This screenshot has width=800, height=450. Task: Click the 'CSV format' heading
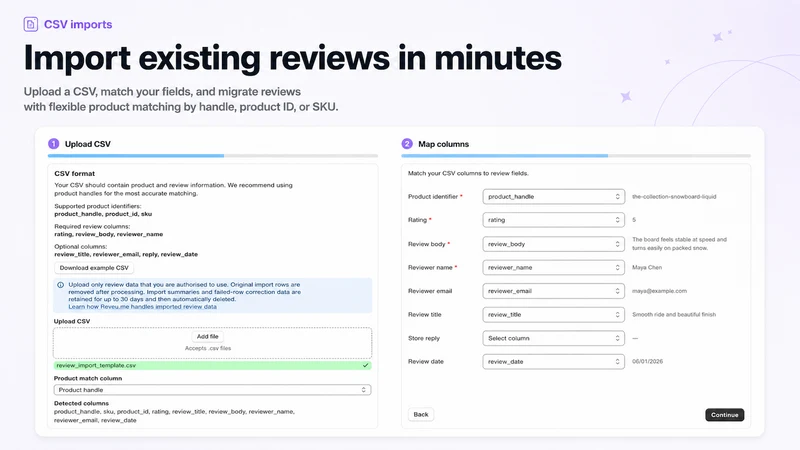coord(74,173)
